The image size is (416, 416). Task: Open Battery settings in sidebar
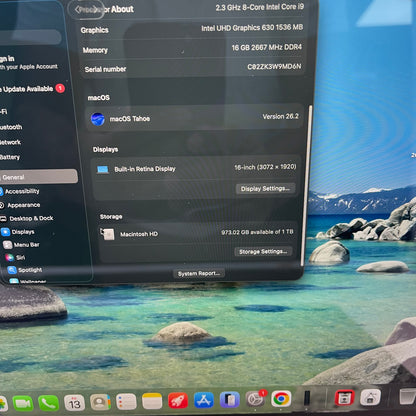pos(10,157)
